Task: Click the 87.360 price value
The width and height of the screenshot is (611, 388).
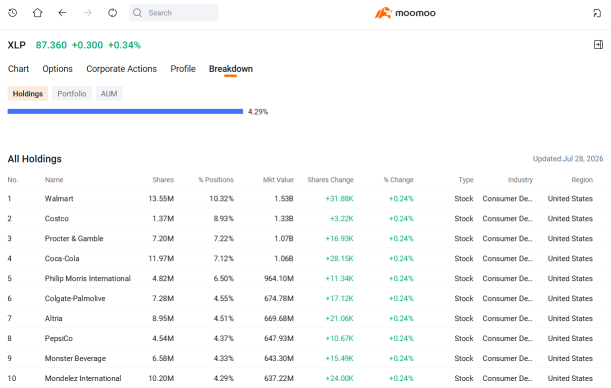Action: (51, 45)
